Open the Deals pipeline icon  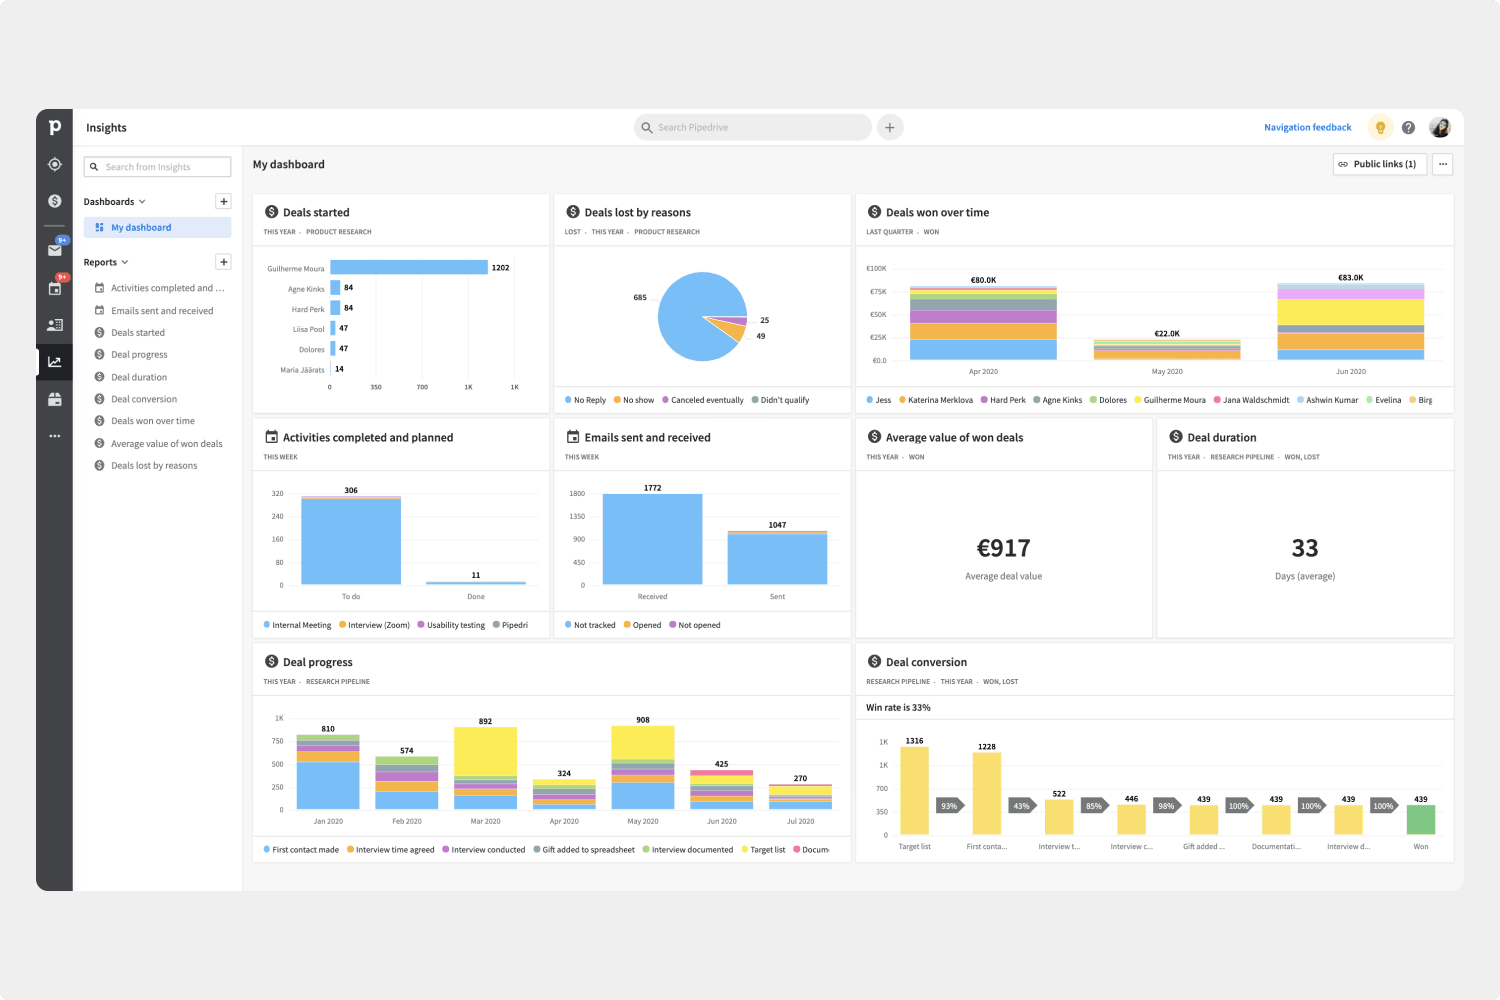pos(55,200)
